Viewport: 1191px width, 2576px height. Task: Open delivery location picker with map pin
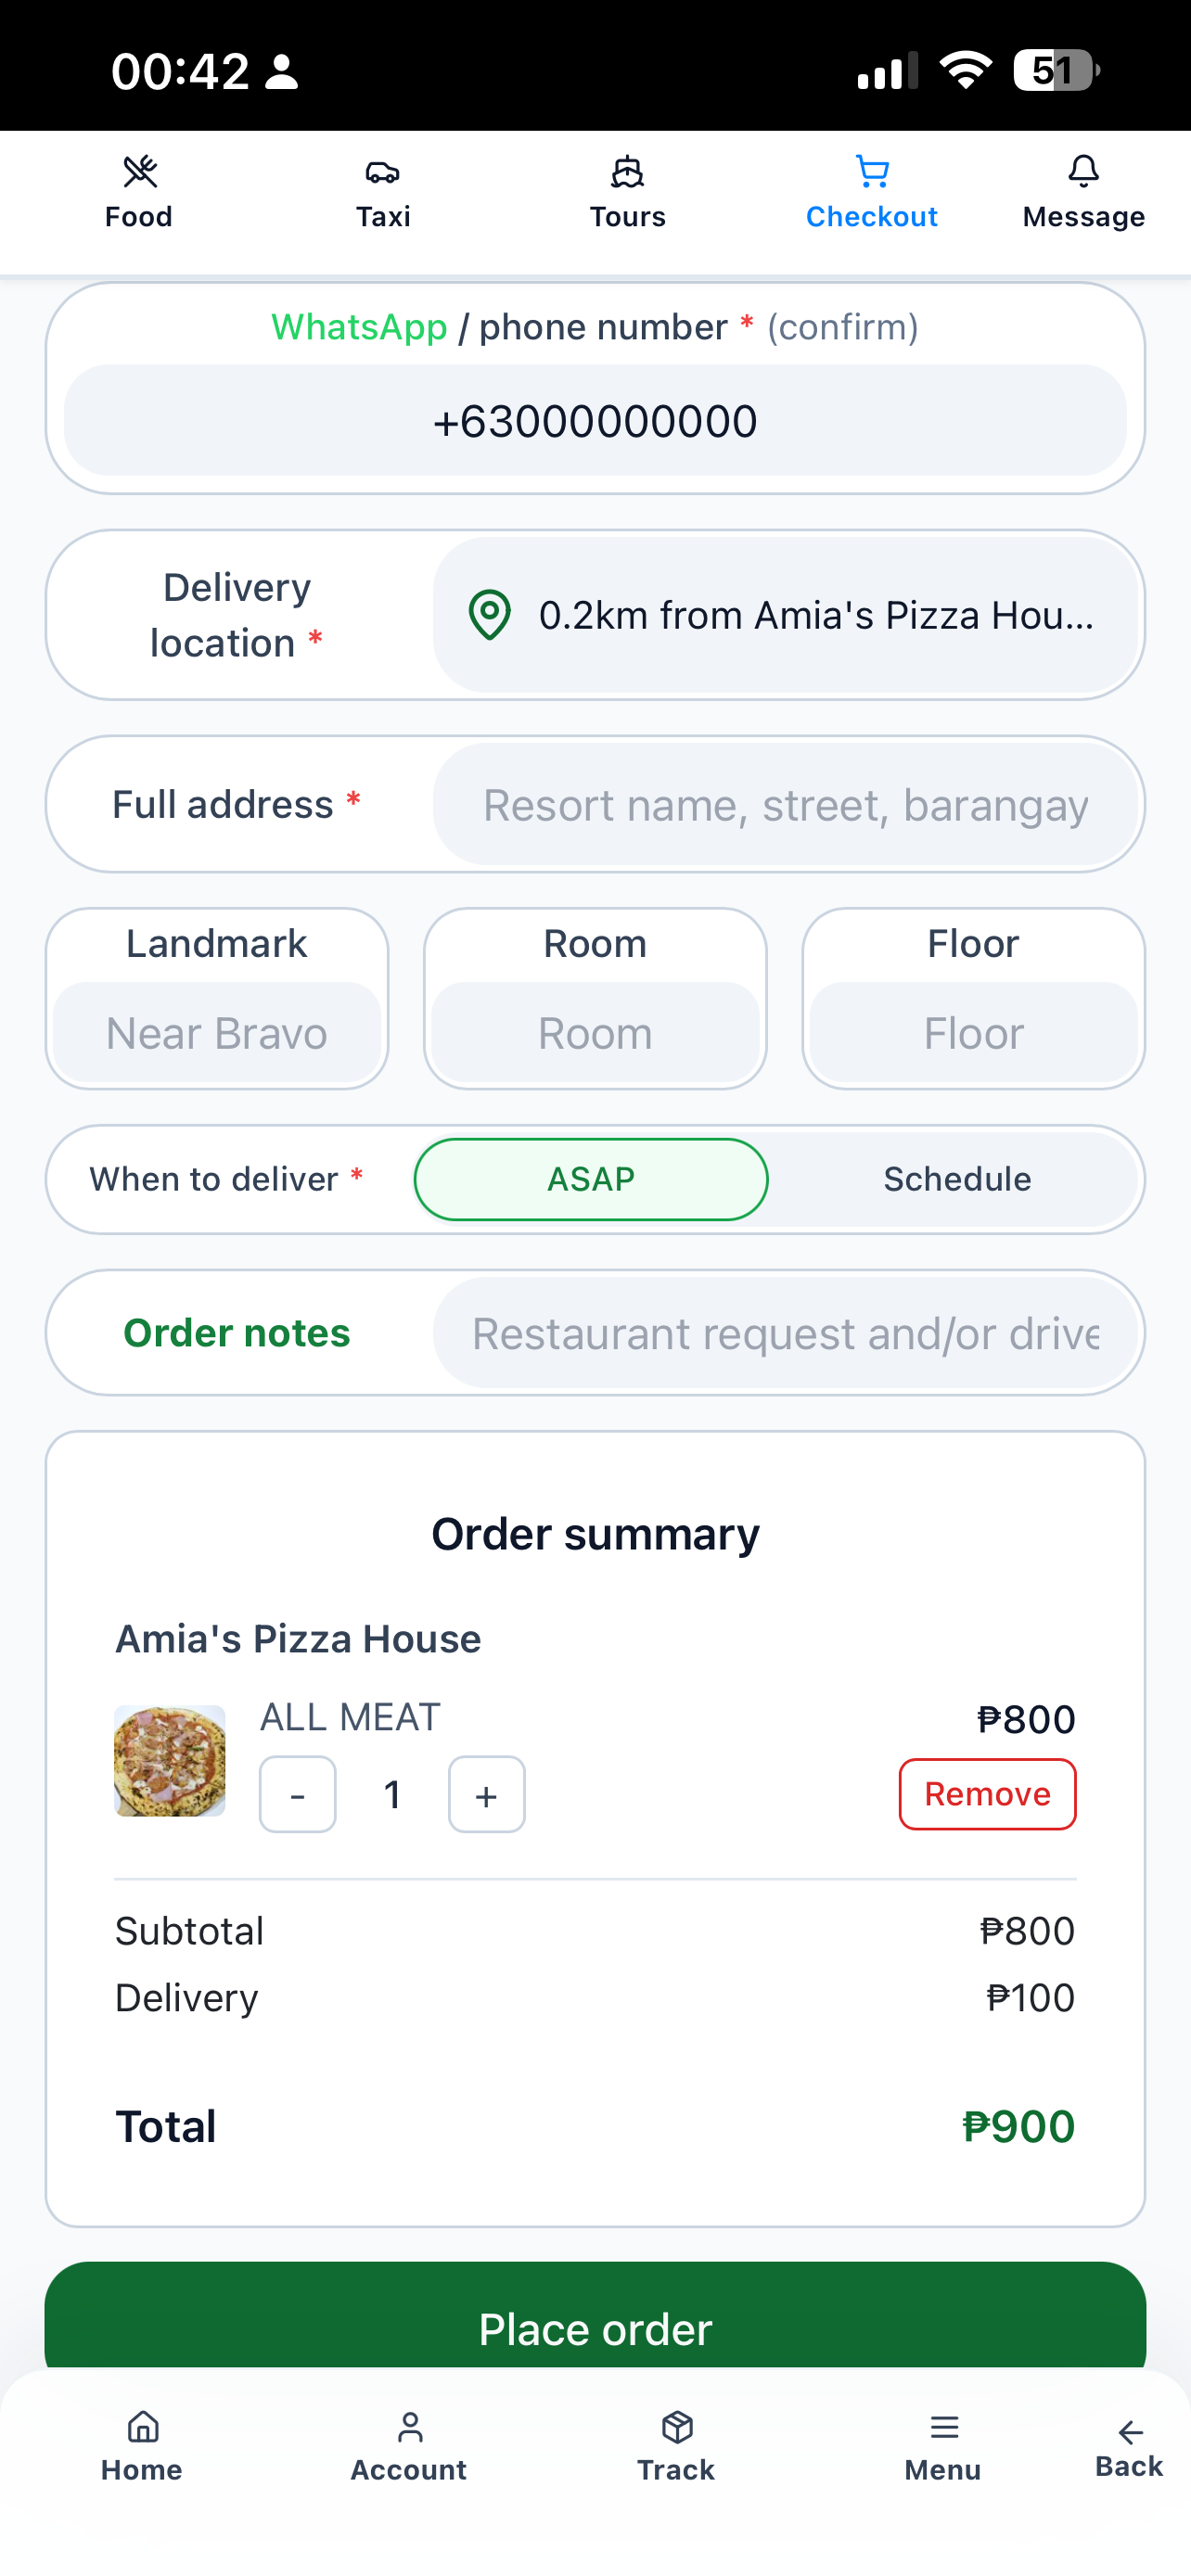[x=786, y=615]
